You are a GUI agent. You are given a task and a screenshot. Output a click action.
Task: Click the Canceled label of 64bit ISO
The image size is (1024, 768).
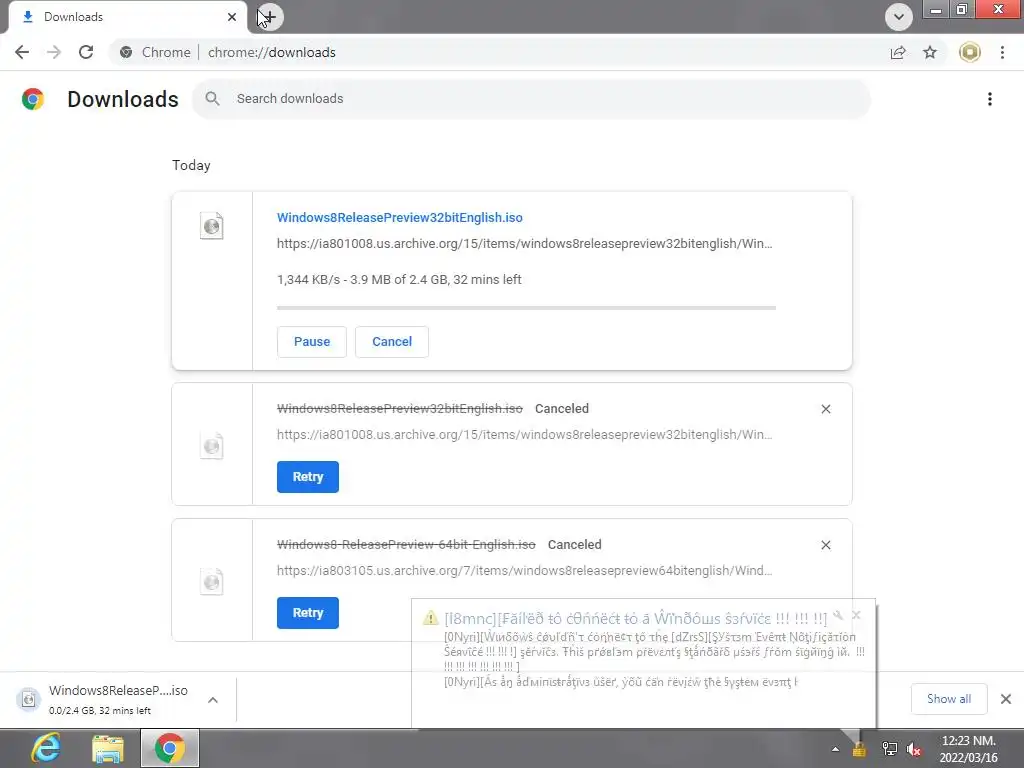click(575, 545)
